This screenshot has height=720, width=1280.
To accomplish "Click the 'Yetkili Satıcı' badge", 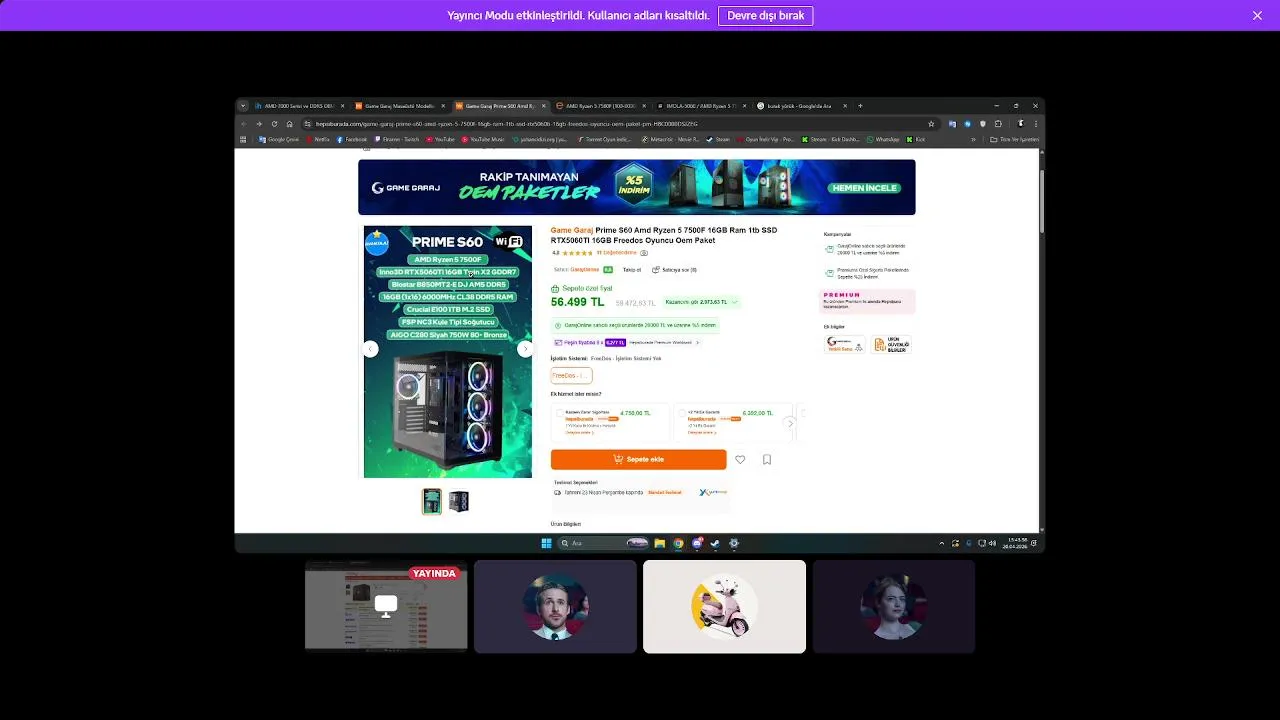I will pyautogui.click(x=845, y=344).
